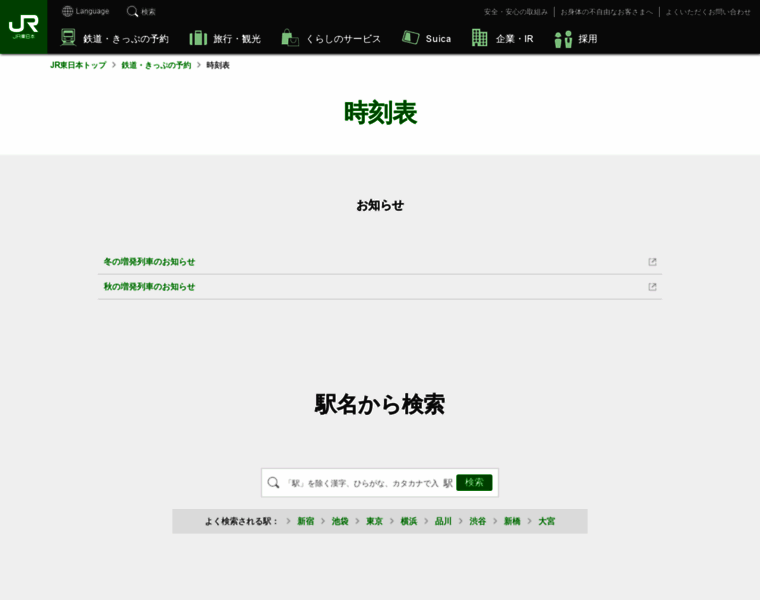Click magnifier icon inside station search box
This screenshot has height=600, width=760.
[273, 483]
